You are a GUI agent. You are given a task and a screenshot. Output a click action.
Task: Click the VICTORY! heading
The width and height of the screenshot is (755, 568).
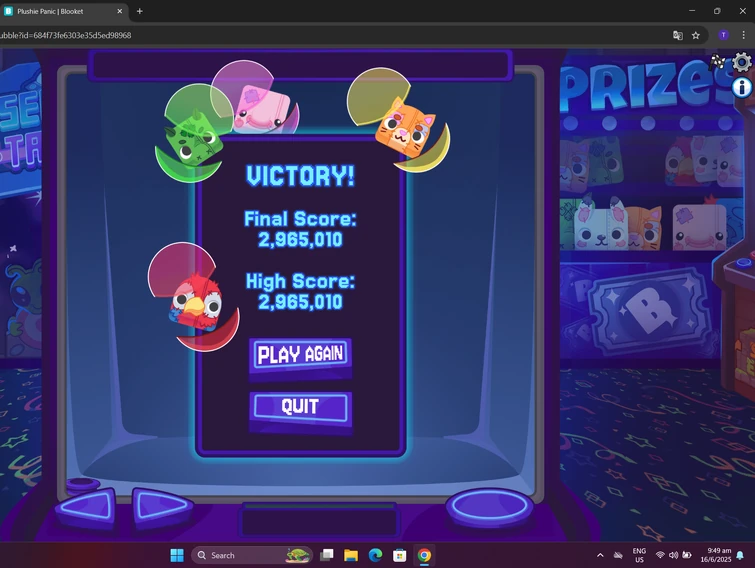(x=300, y=175)
